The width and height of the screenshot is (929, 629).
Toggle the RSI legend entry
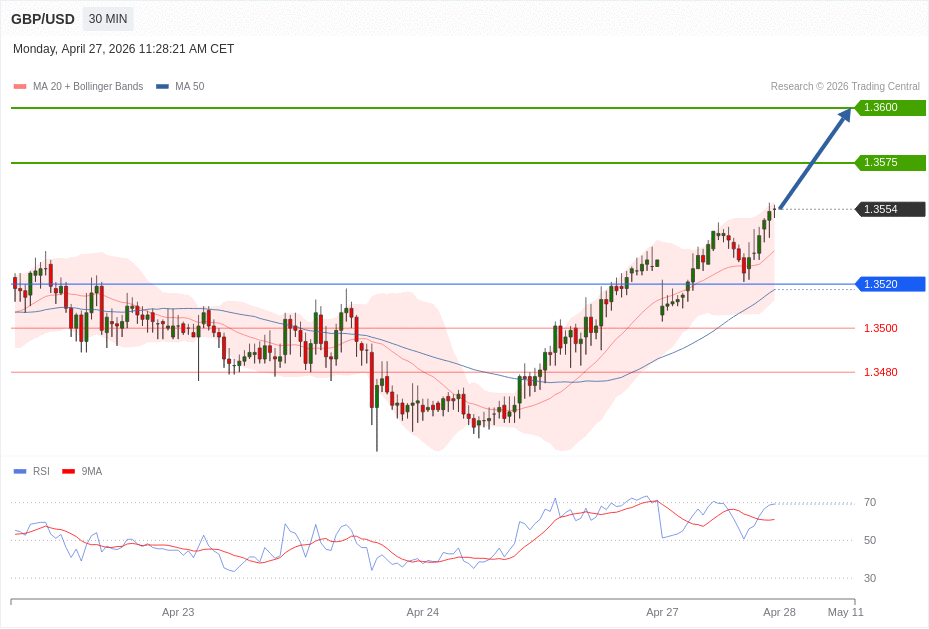[41, 471]
